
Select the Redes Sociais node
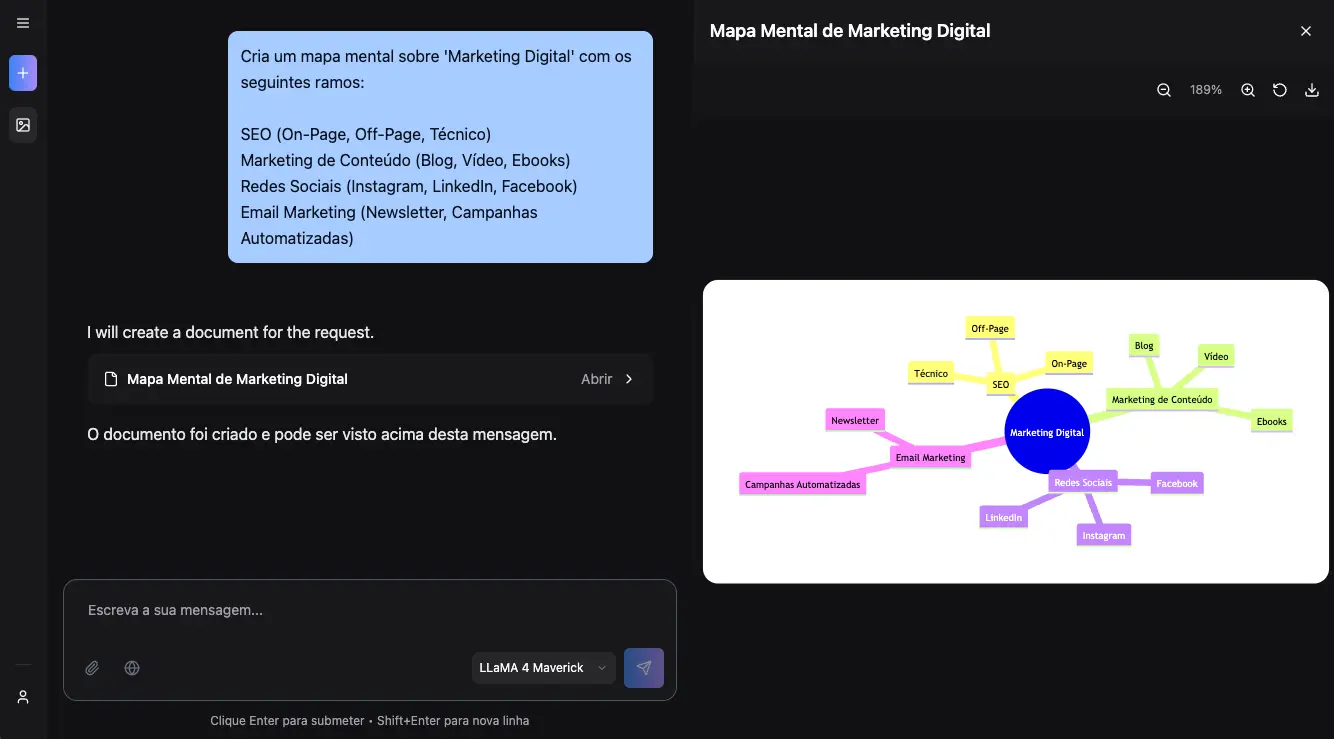tap(1083, 482)
